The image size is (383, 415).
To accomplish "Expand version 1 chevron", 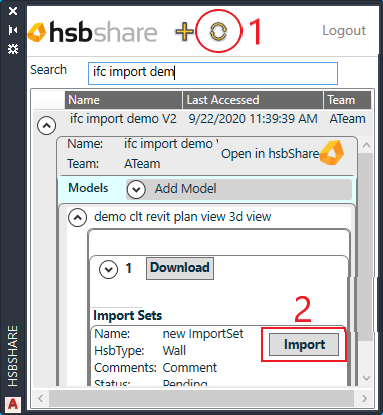I will 108,269.
